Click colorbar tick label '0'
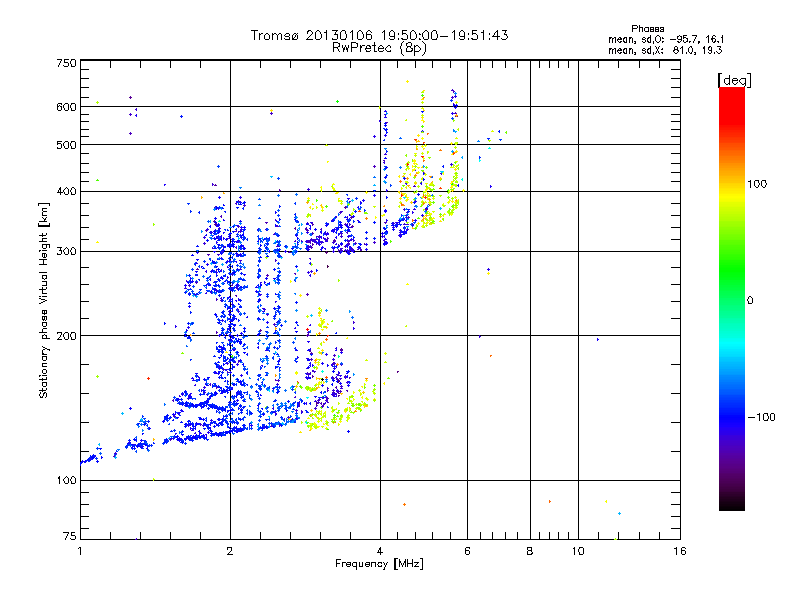 [x=750, y=301]
